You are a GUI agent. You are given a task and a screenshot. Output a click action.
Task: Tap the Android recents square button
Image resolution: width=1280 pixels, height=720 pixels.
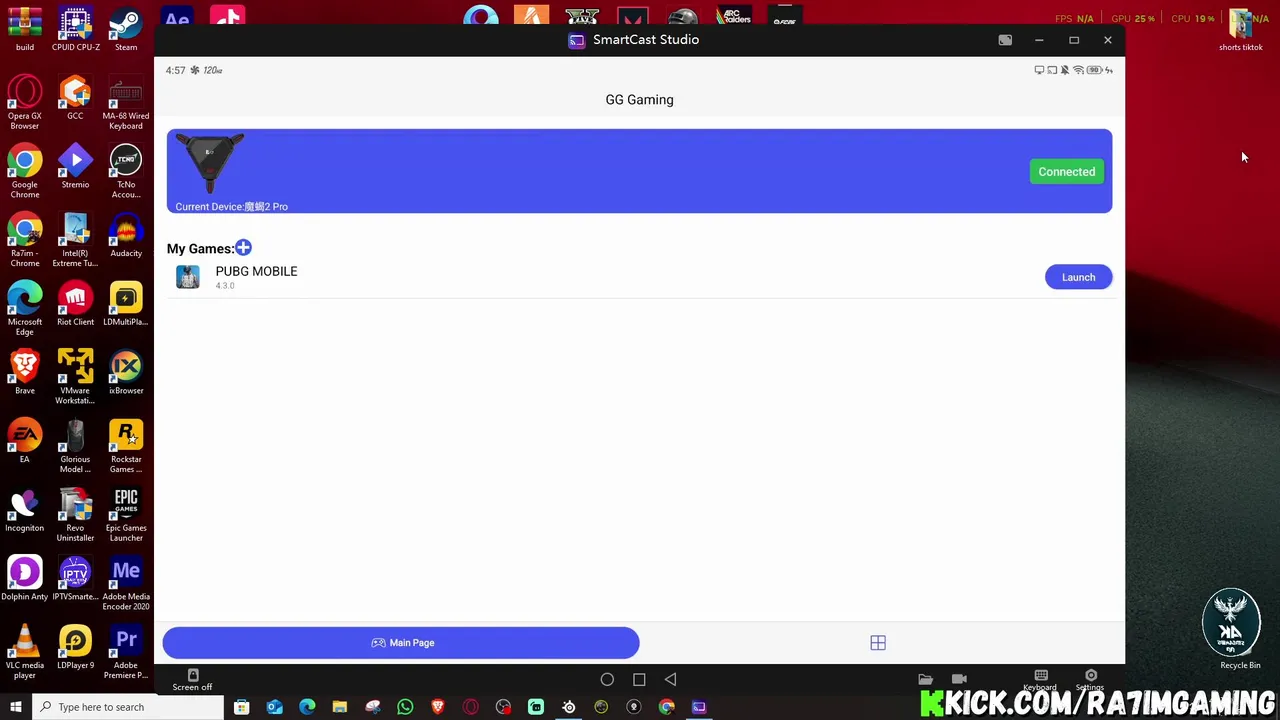tap(639, 680)
